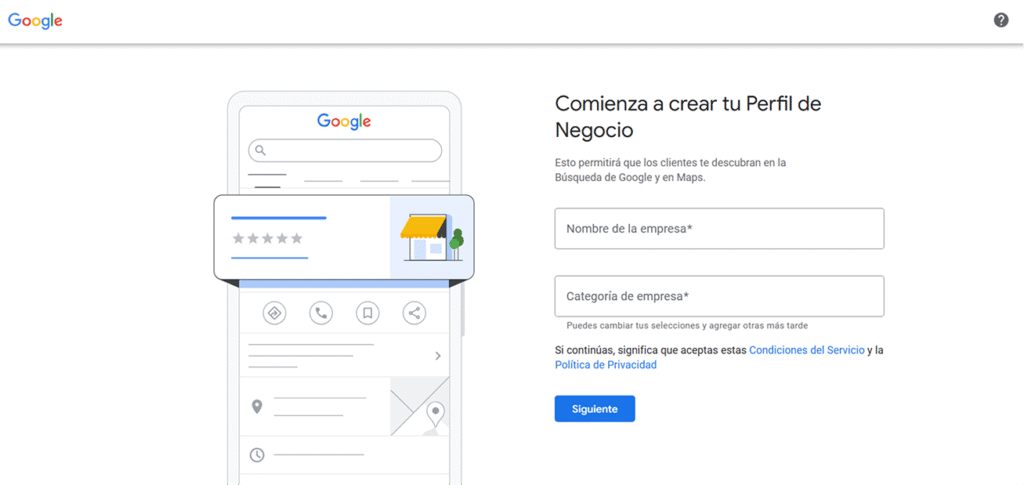Open Condiciones del Servicio link

[x=807, y=350]
